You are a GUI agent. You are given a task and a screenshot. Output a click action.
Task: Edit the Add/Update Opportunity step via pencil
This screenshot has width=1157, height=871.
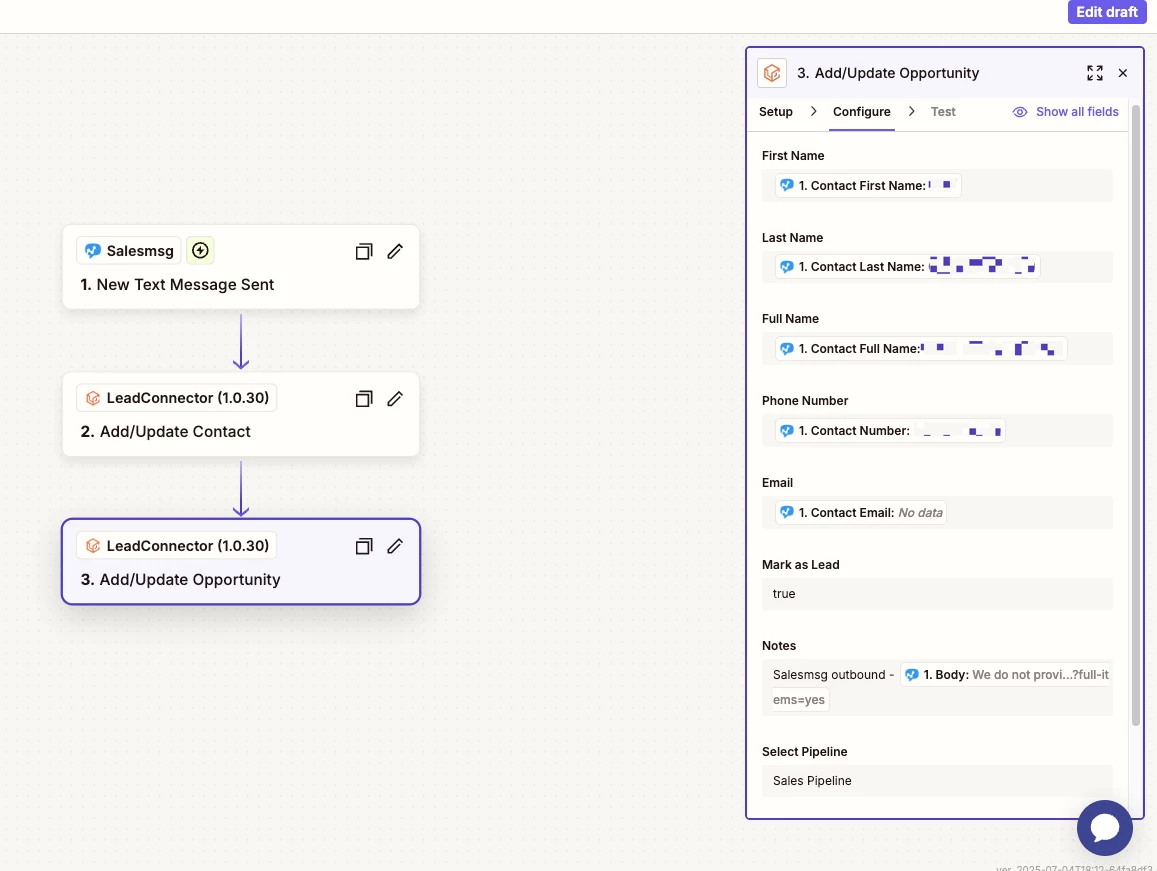[x=395, y=546]
